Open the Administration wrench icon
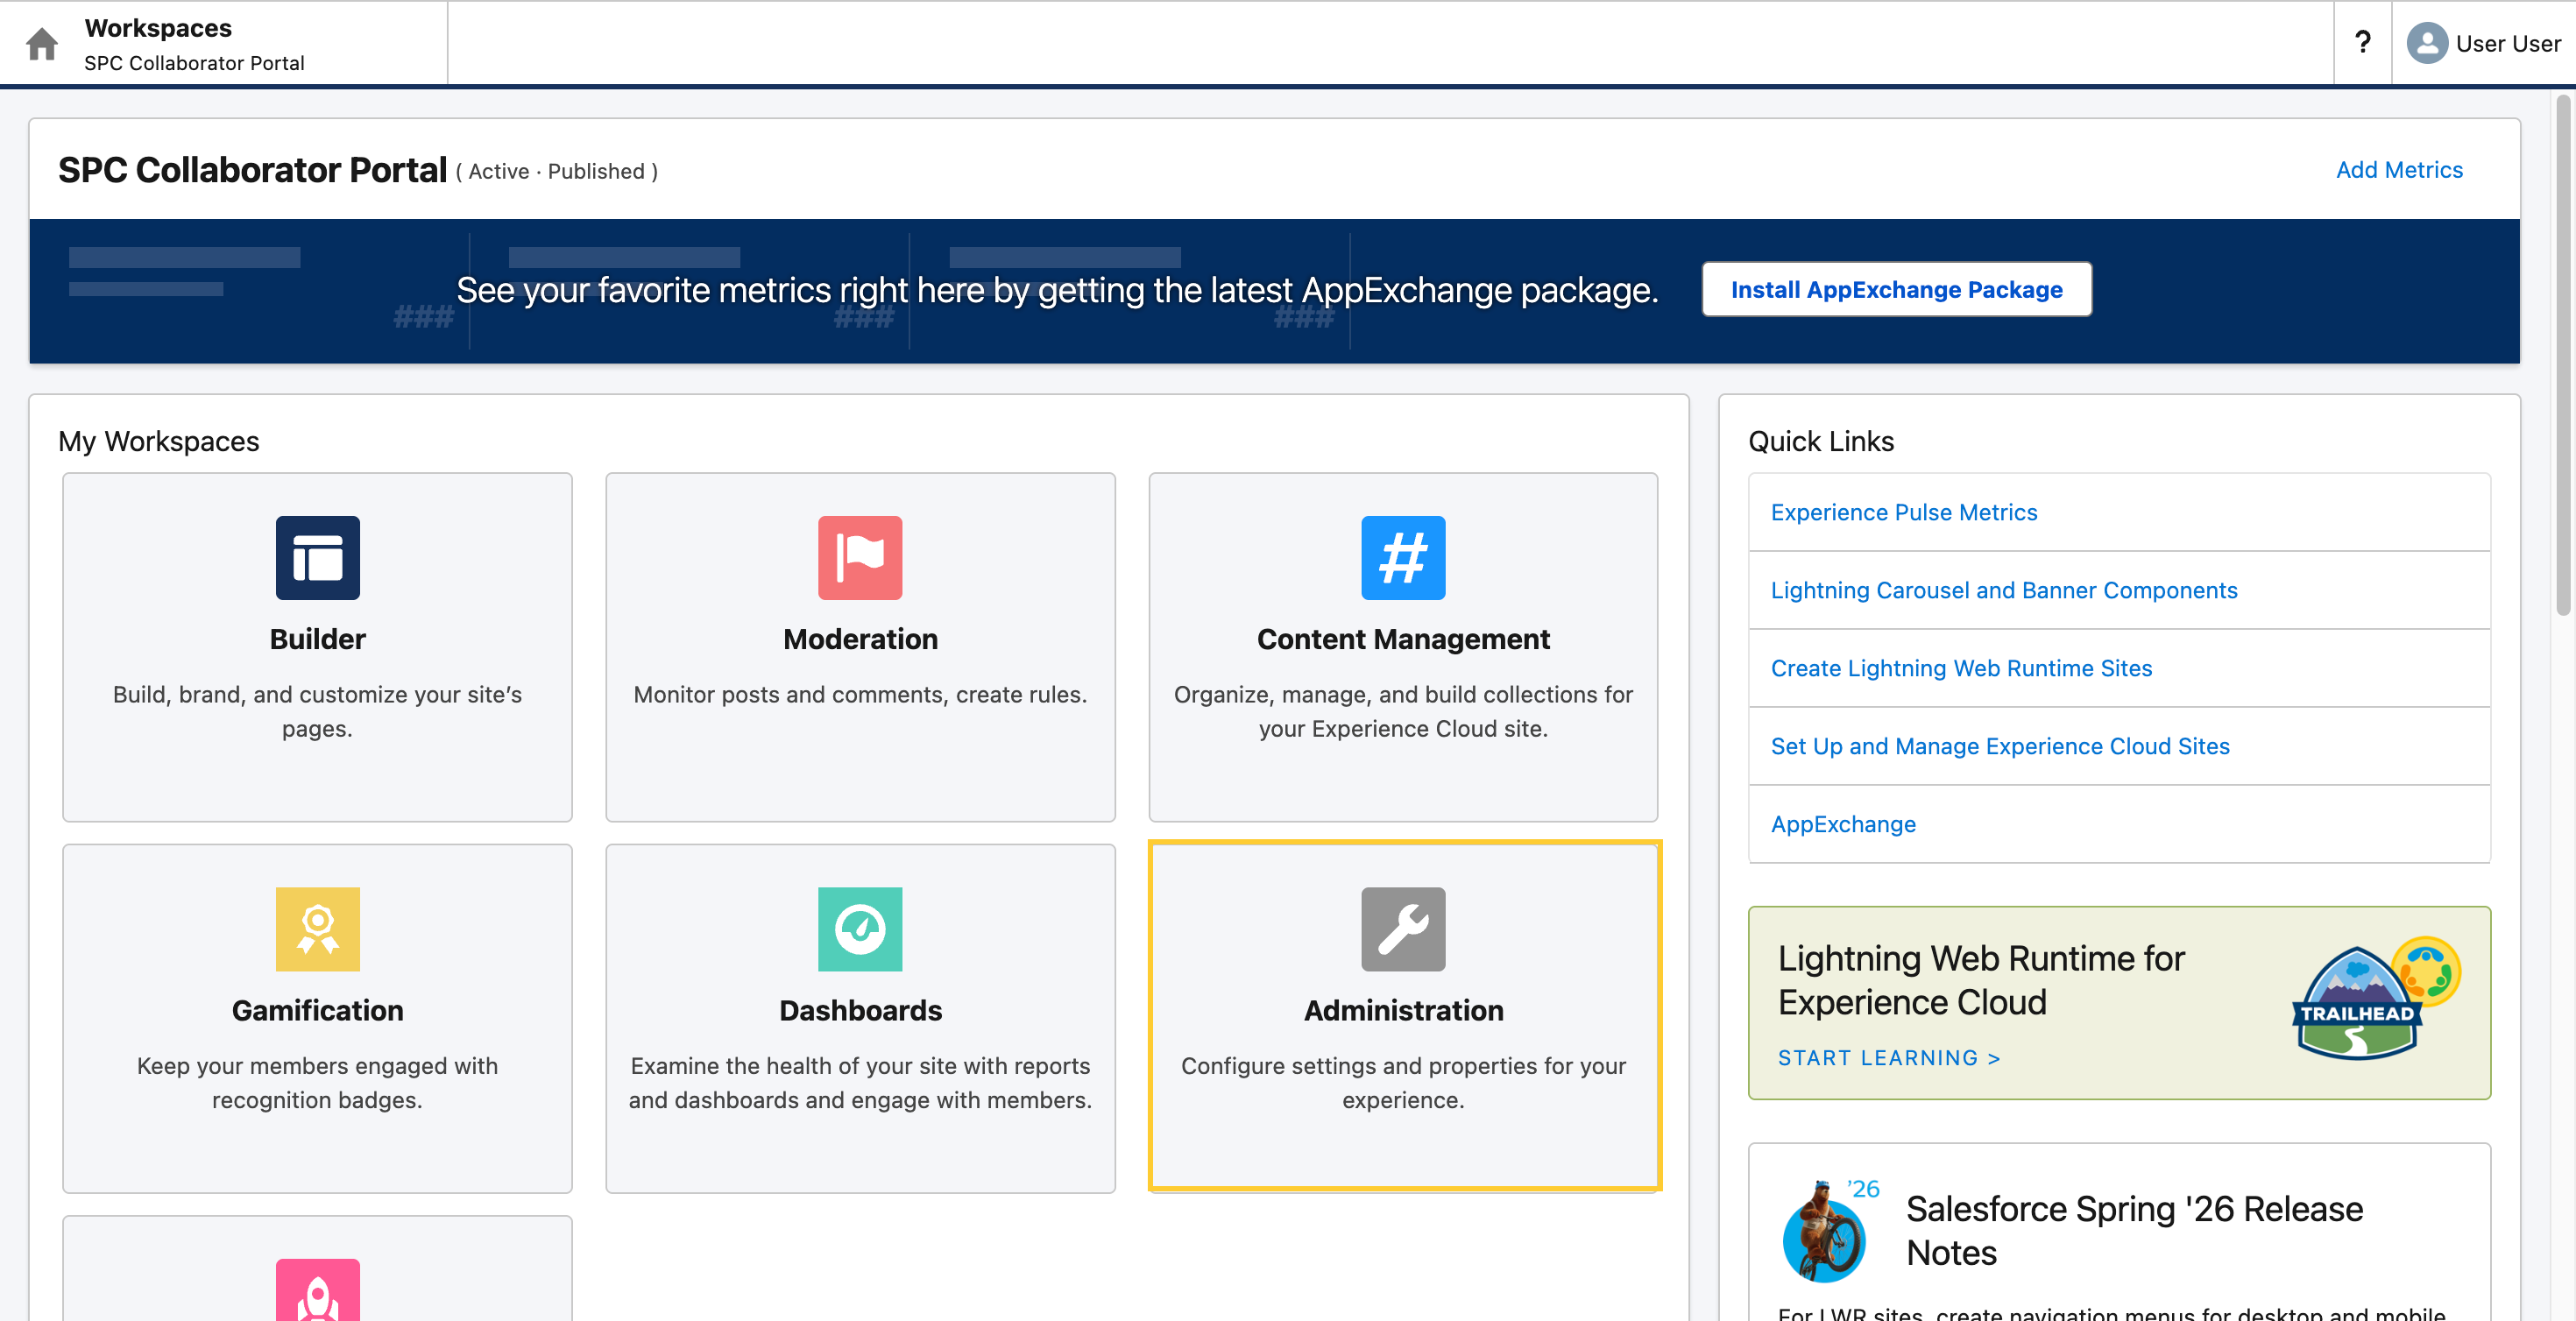Screen dimensions: 2576x1321 coord(1403,929)
